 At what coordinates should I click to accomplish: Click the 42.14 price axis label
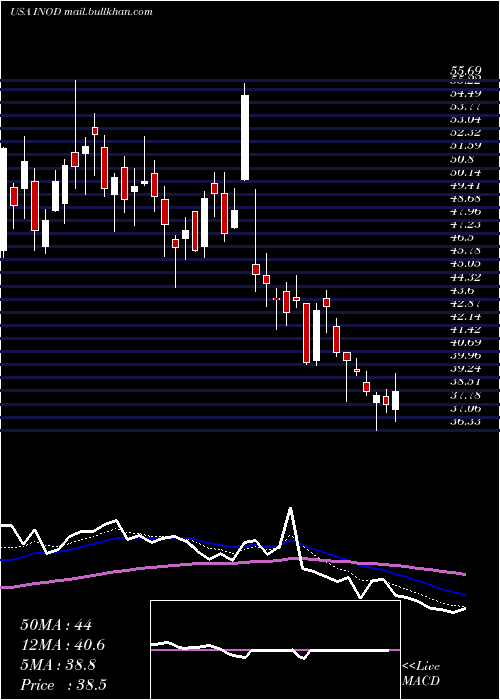465,316
